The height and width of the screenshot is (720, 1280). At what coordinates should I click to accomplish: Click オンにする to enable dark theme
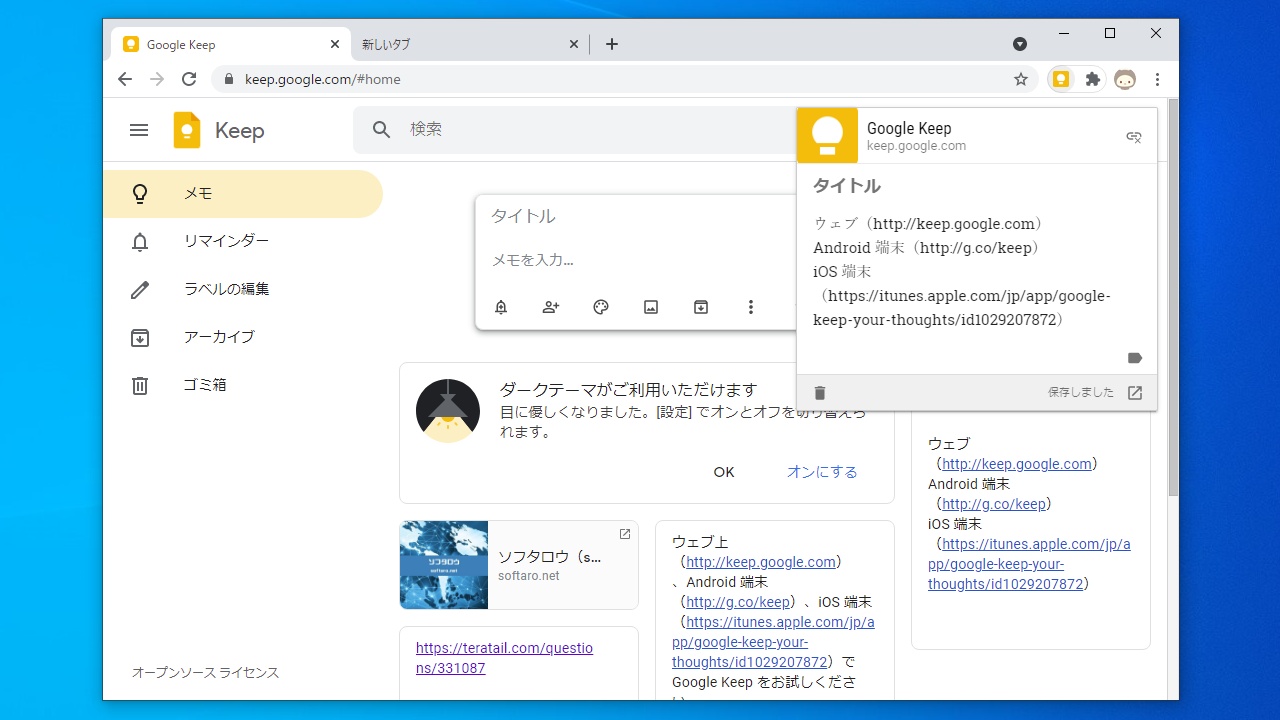(x=822, y=472)
